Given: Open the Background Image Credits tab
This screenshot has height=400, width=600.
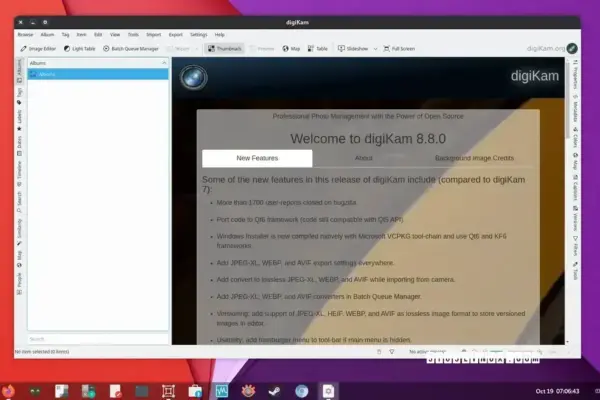Looking at the screenshot, I should [474, 158].
